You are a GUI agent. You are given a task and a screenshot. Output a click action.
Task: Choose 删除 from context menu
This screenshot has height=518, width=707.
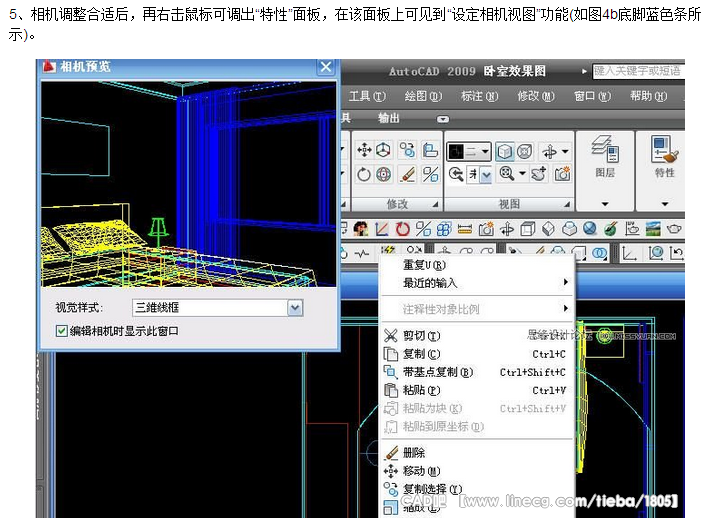point(477,453)
